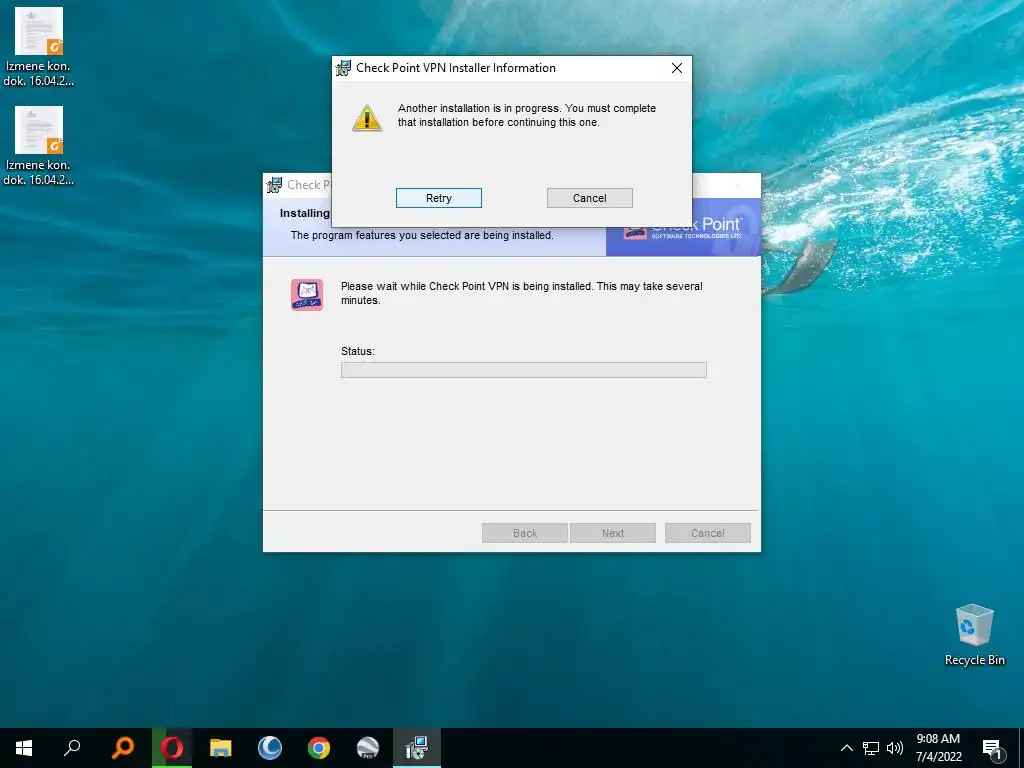Select the running installer taskbar icon
Image resolution: width=1024 pixels, height=768 pixels.
pos(417,748)
